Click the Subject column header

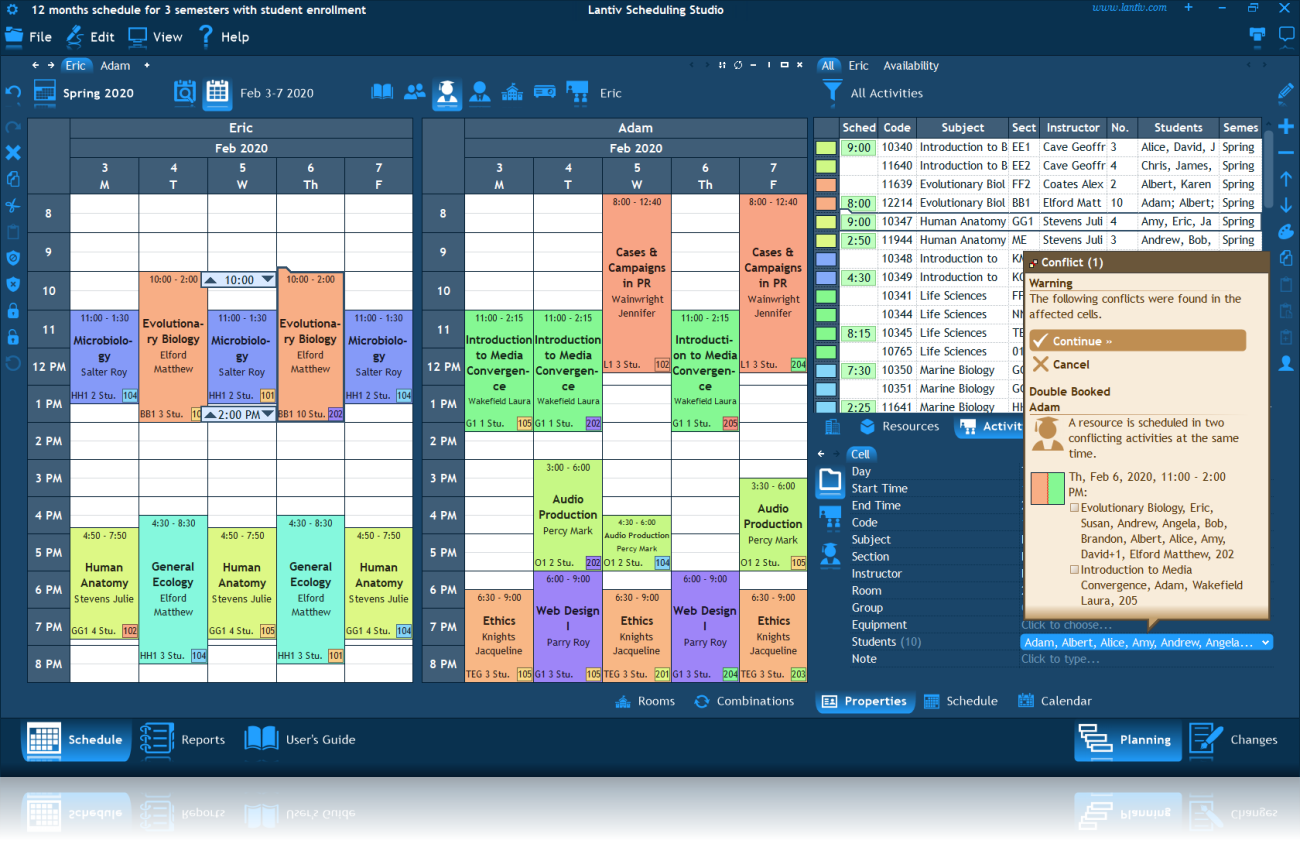[x=962, y=128]
